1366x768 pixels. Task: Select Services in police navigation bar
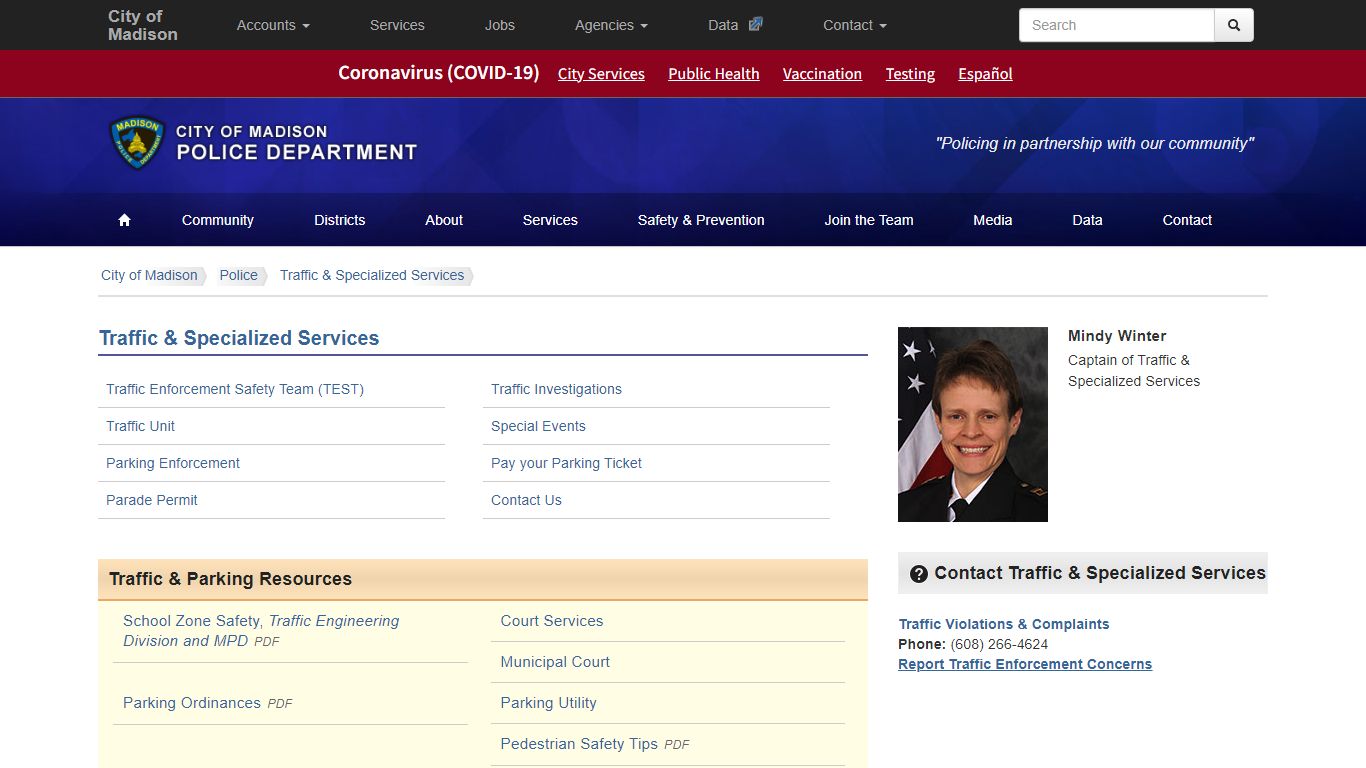[x=550, y=220]
